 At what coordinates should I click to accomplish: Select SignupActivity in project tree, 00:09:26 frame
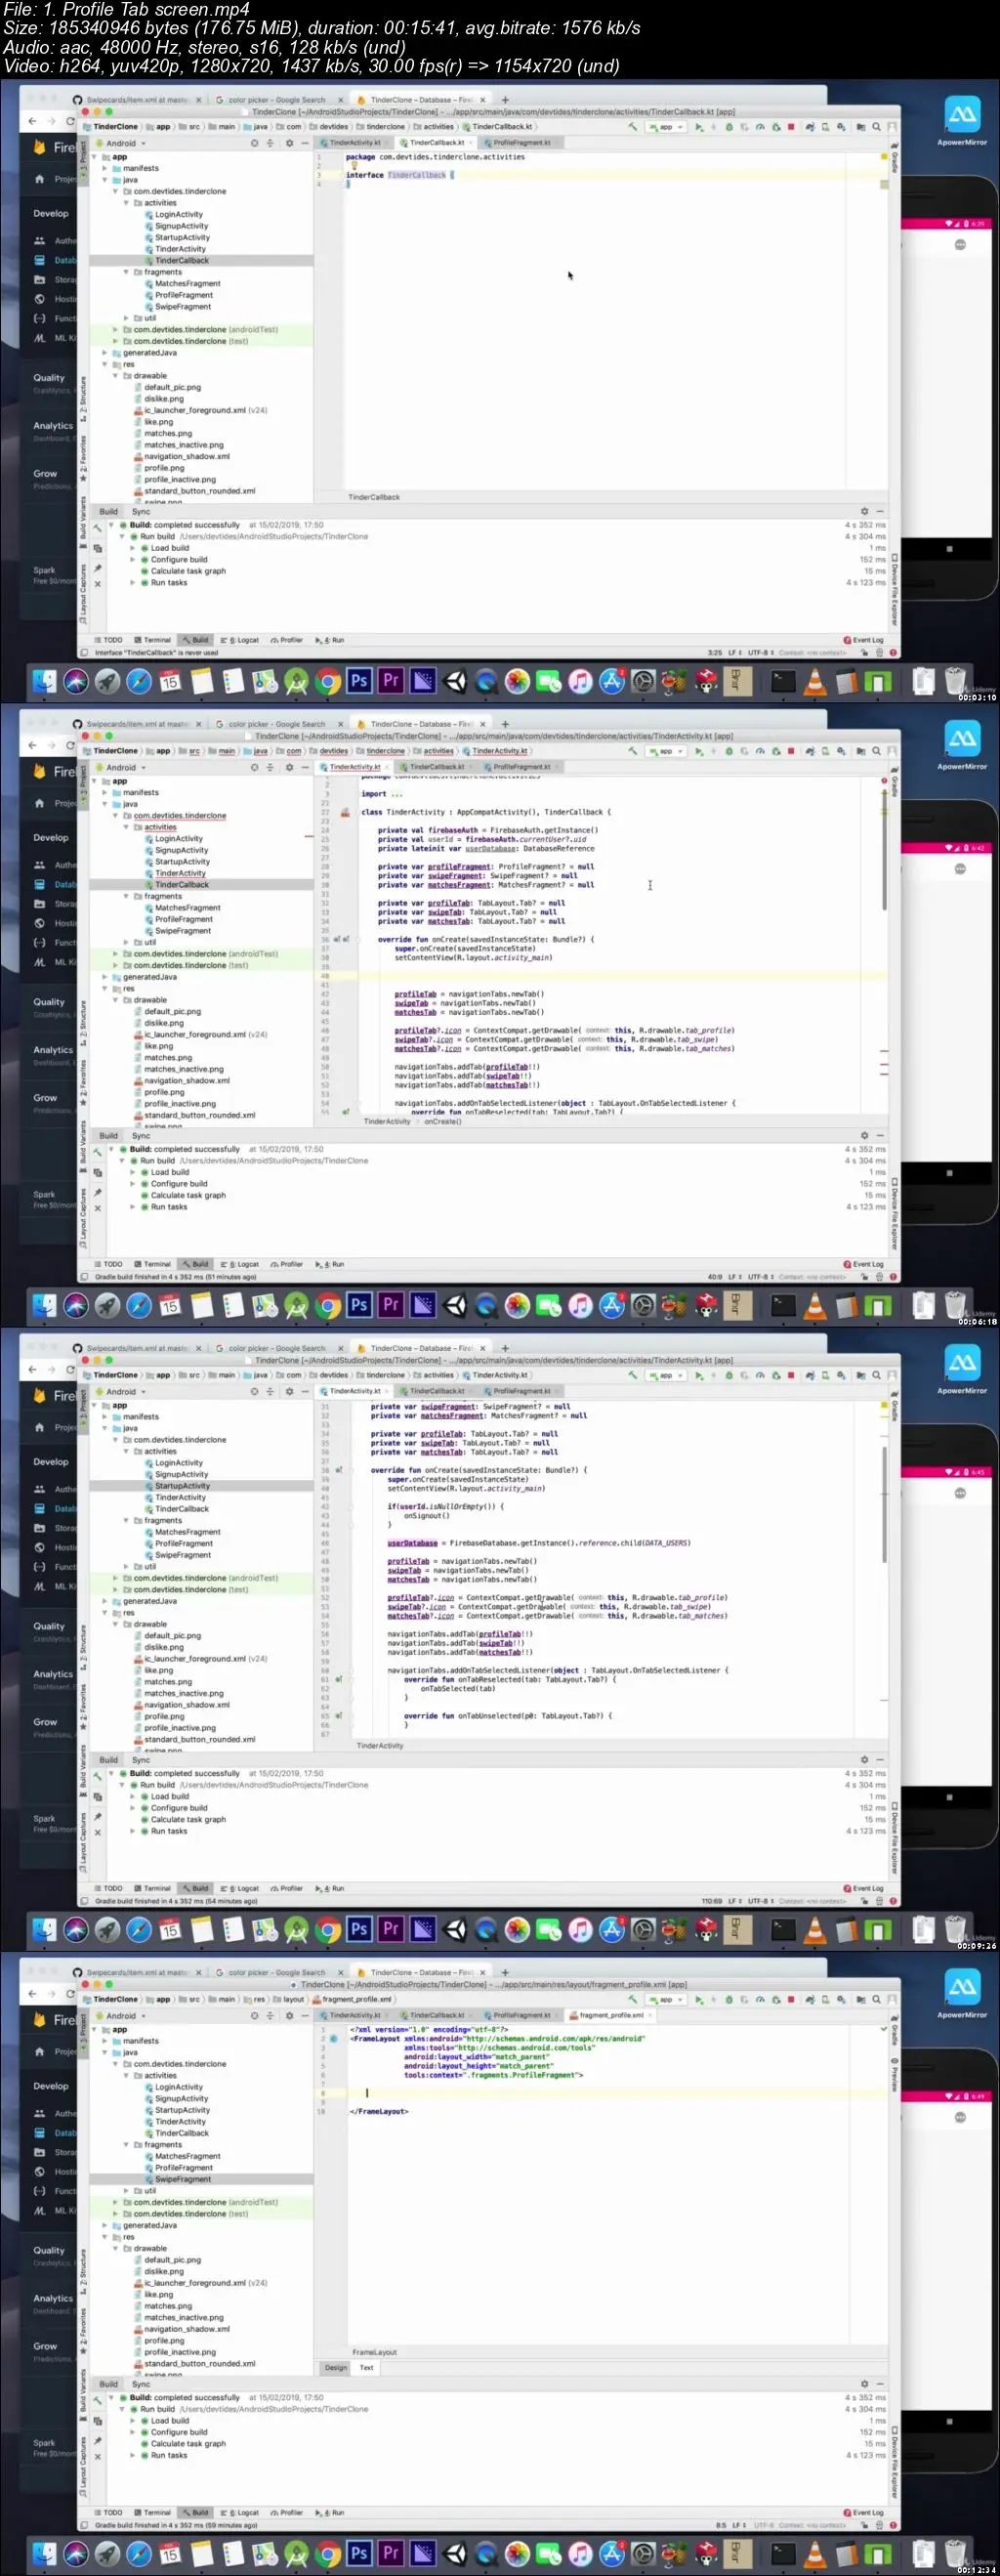click(181, 1474)
